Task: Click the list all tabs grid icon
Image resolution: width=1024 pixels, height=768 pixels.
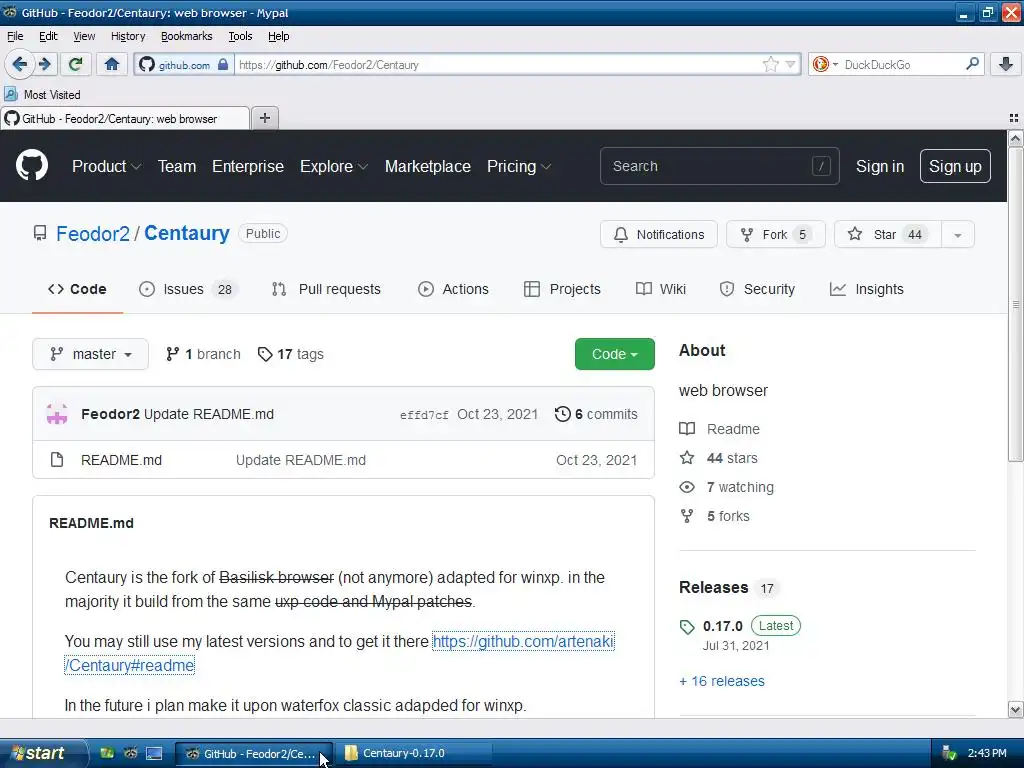Action: pos(1014,118)
